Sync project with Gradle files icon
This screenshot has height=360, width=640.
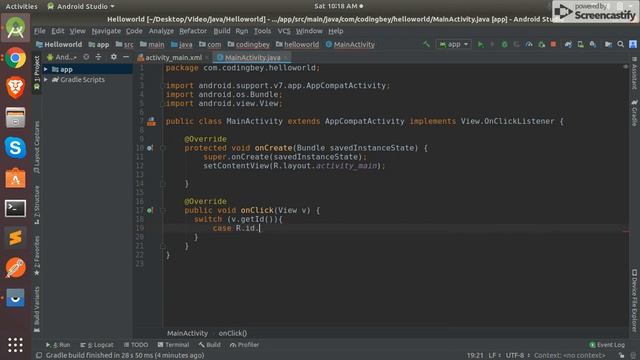pos(568,44)
